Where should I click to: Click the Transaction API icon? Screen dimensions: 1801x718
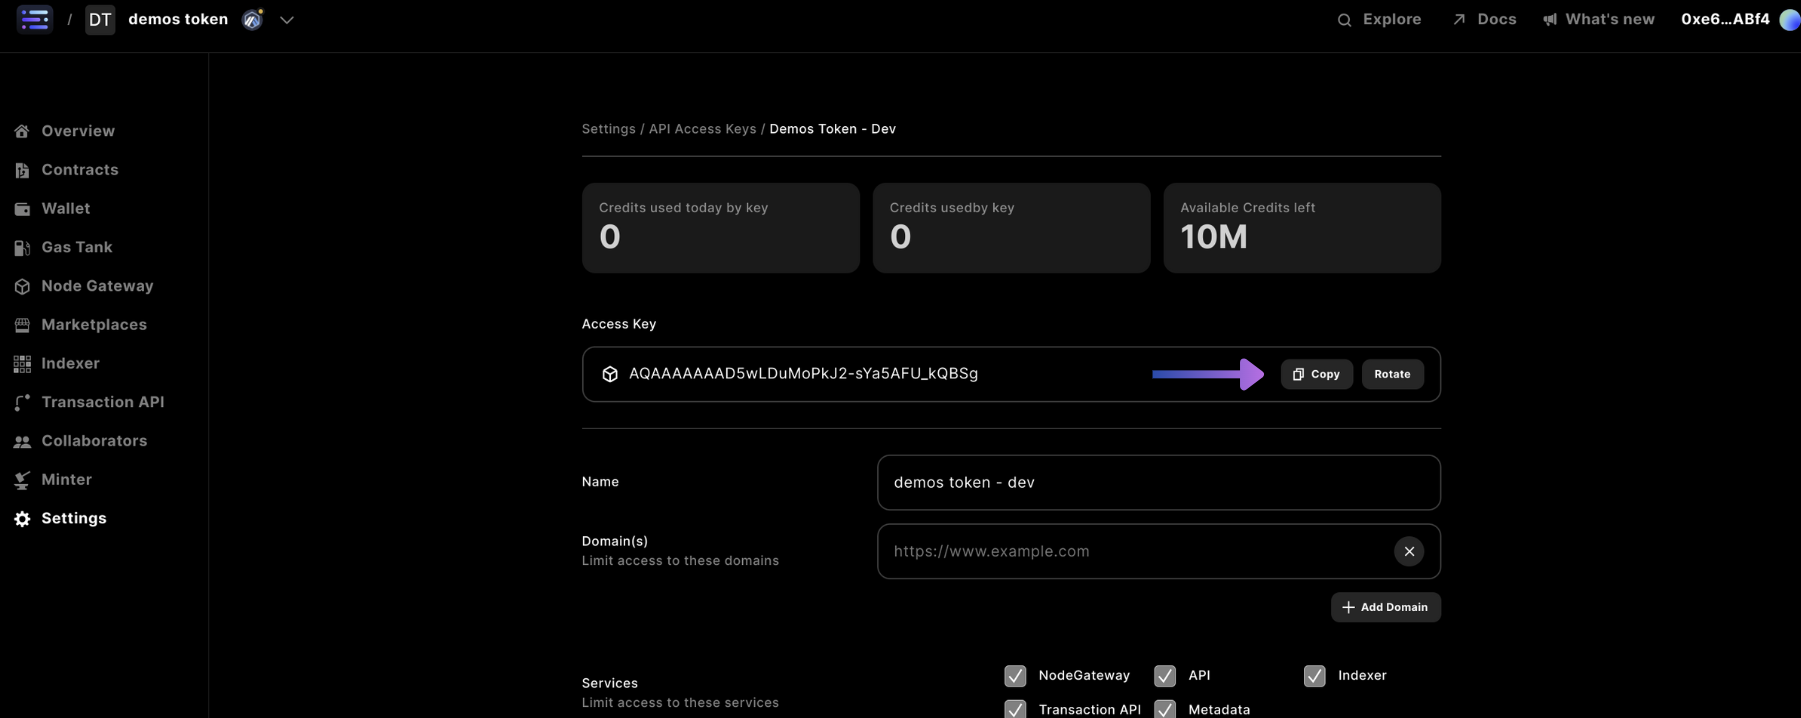(x=22, y=403)
